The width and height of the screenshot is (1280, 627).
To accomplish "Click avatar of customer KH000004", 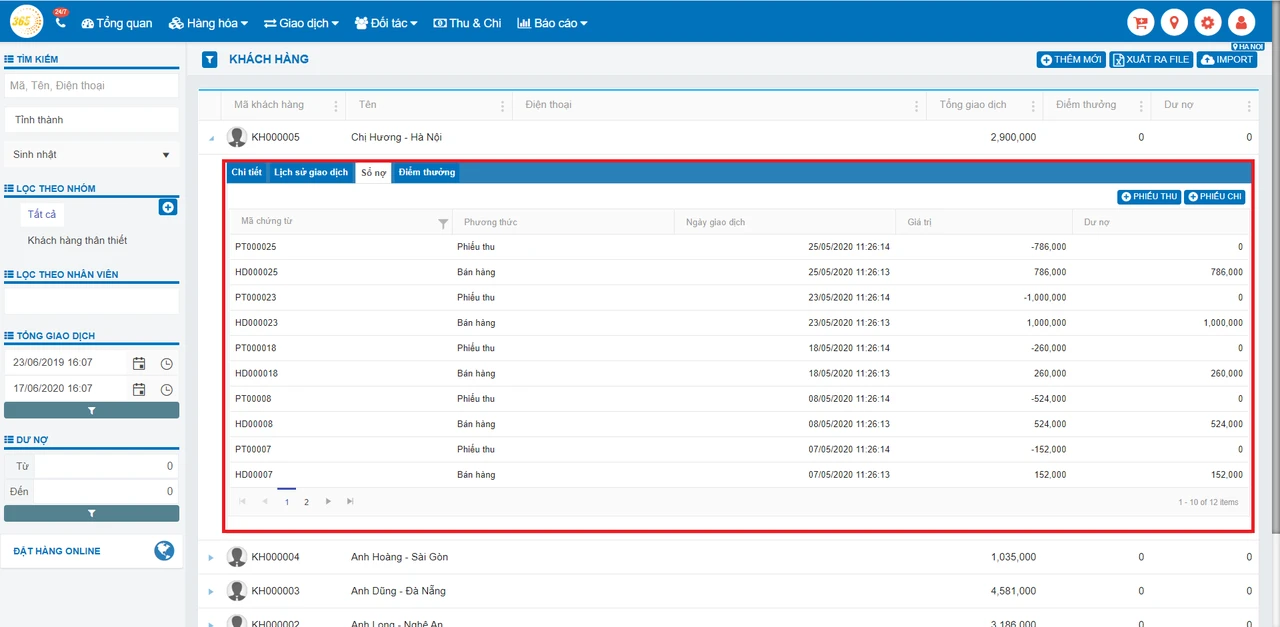I will click(237, 557).
